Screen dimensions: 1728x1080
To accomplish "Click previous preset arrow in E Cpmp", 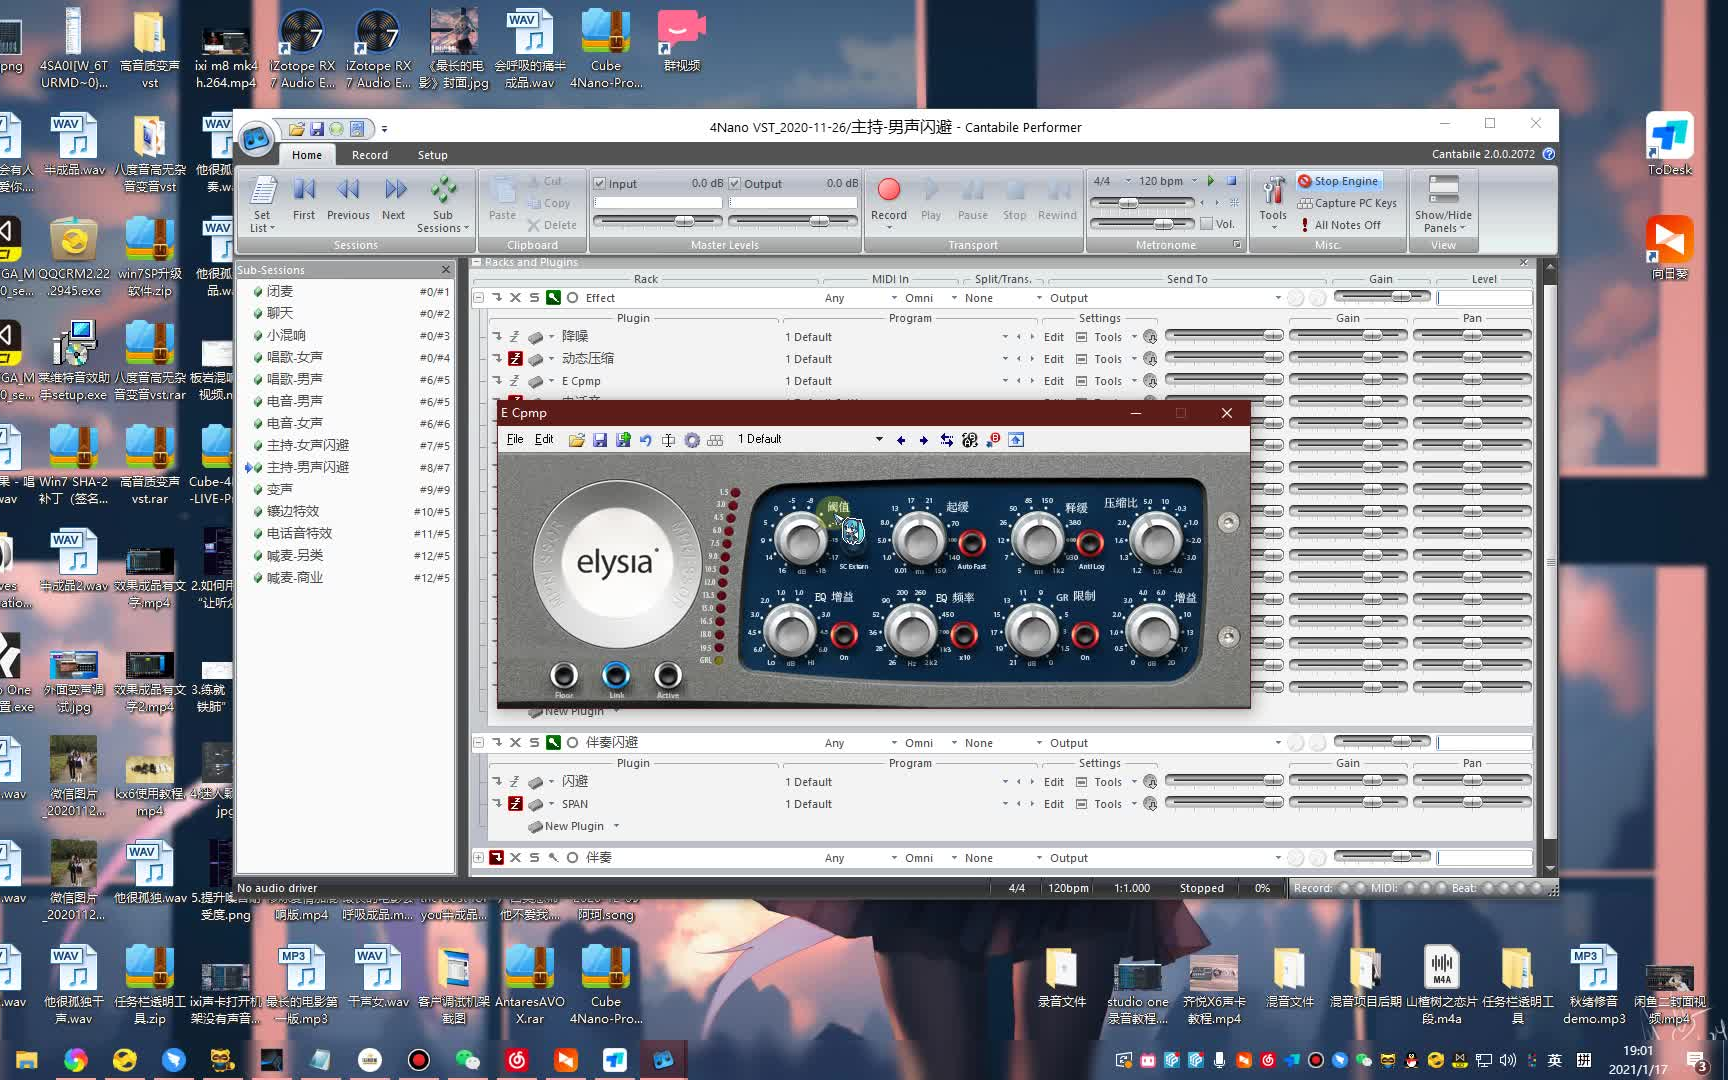I will [901, 440].
